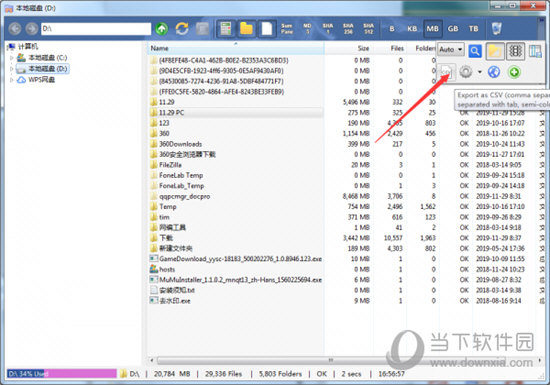Enable MD5 checksum calculation
The width and height of the screenshot is (550, 385).
point(307,28)
